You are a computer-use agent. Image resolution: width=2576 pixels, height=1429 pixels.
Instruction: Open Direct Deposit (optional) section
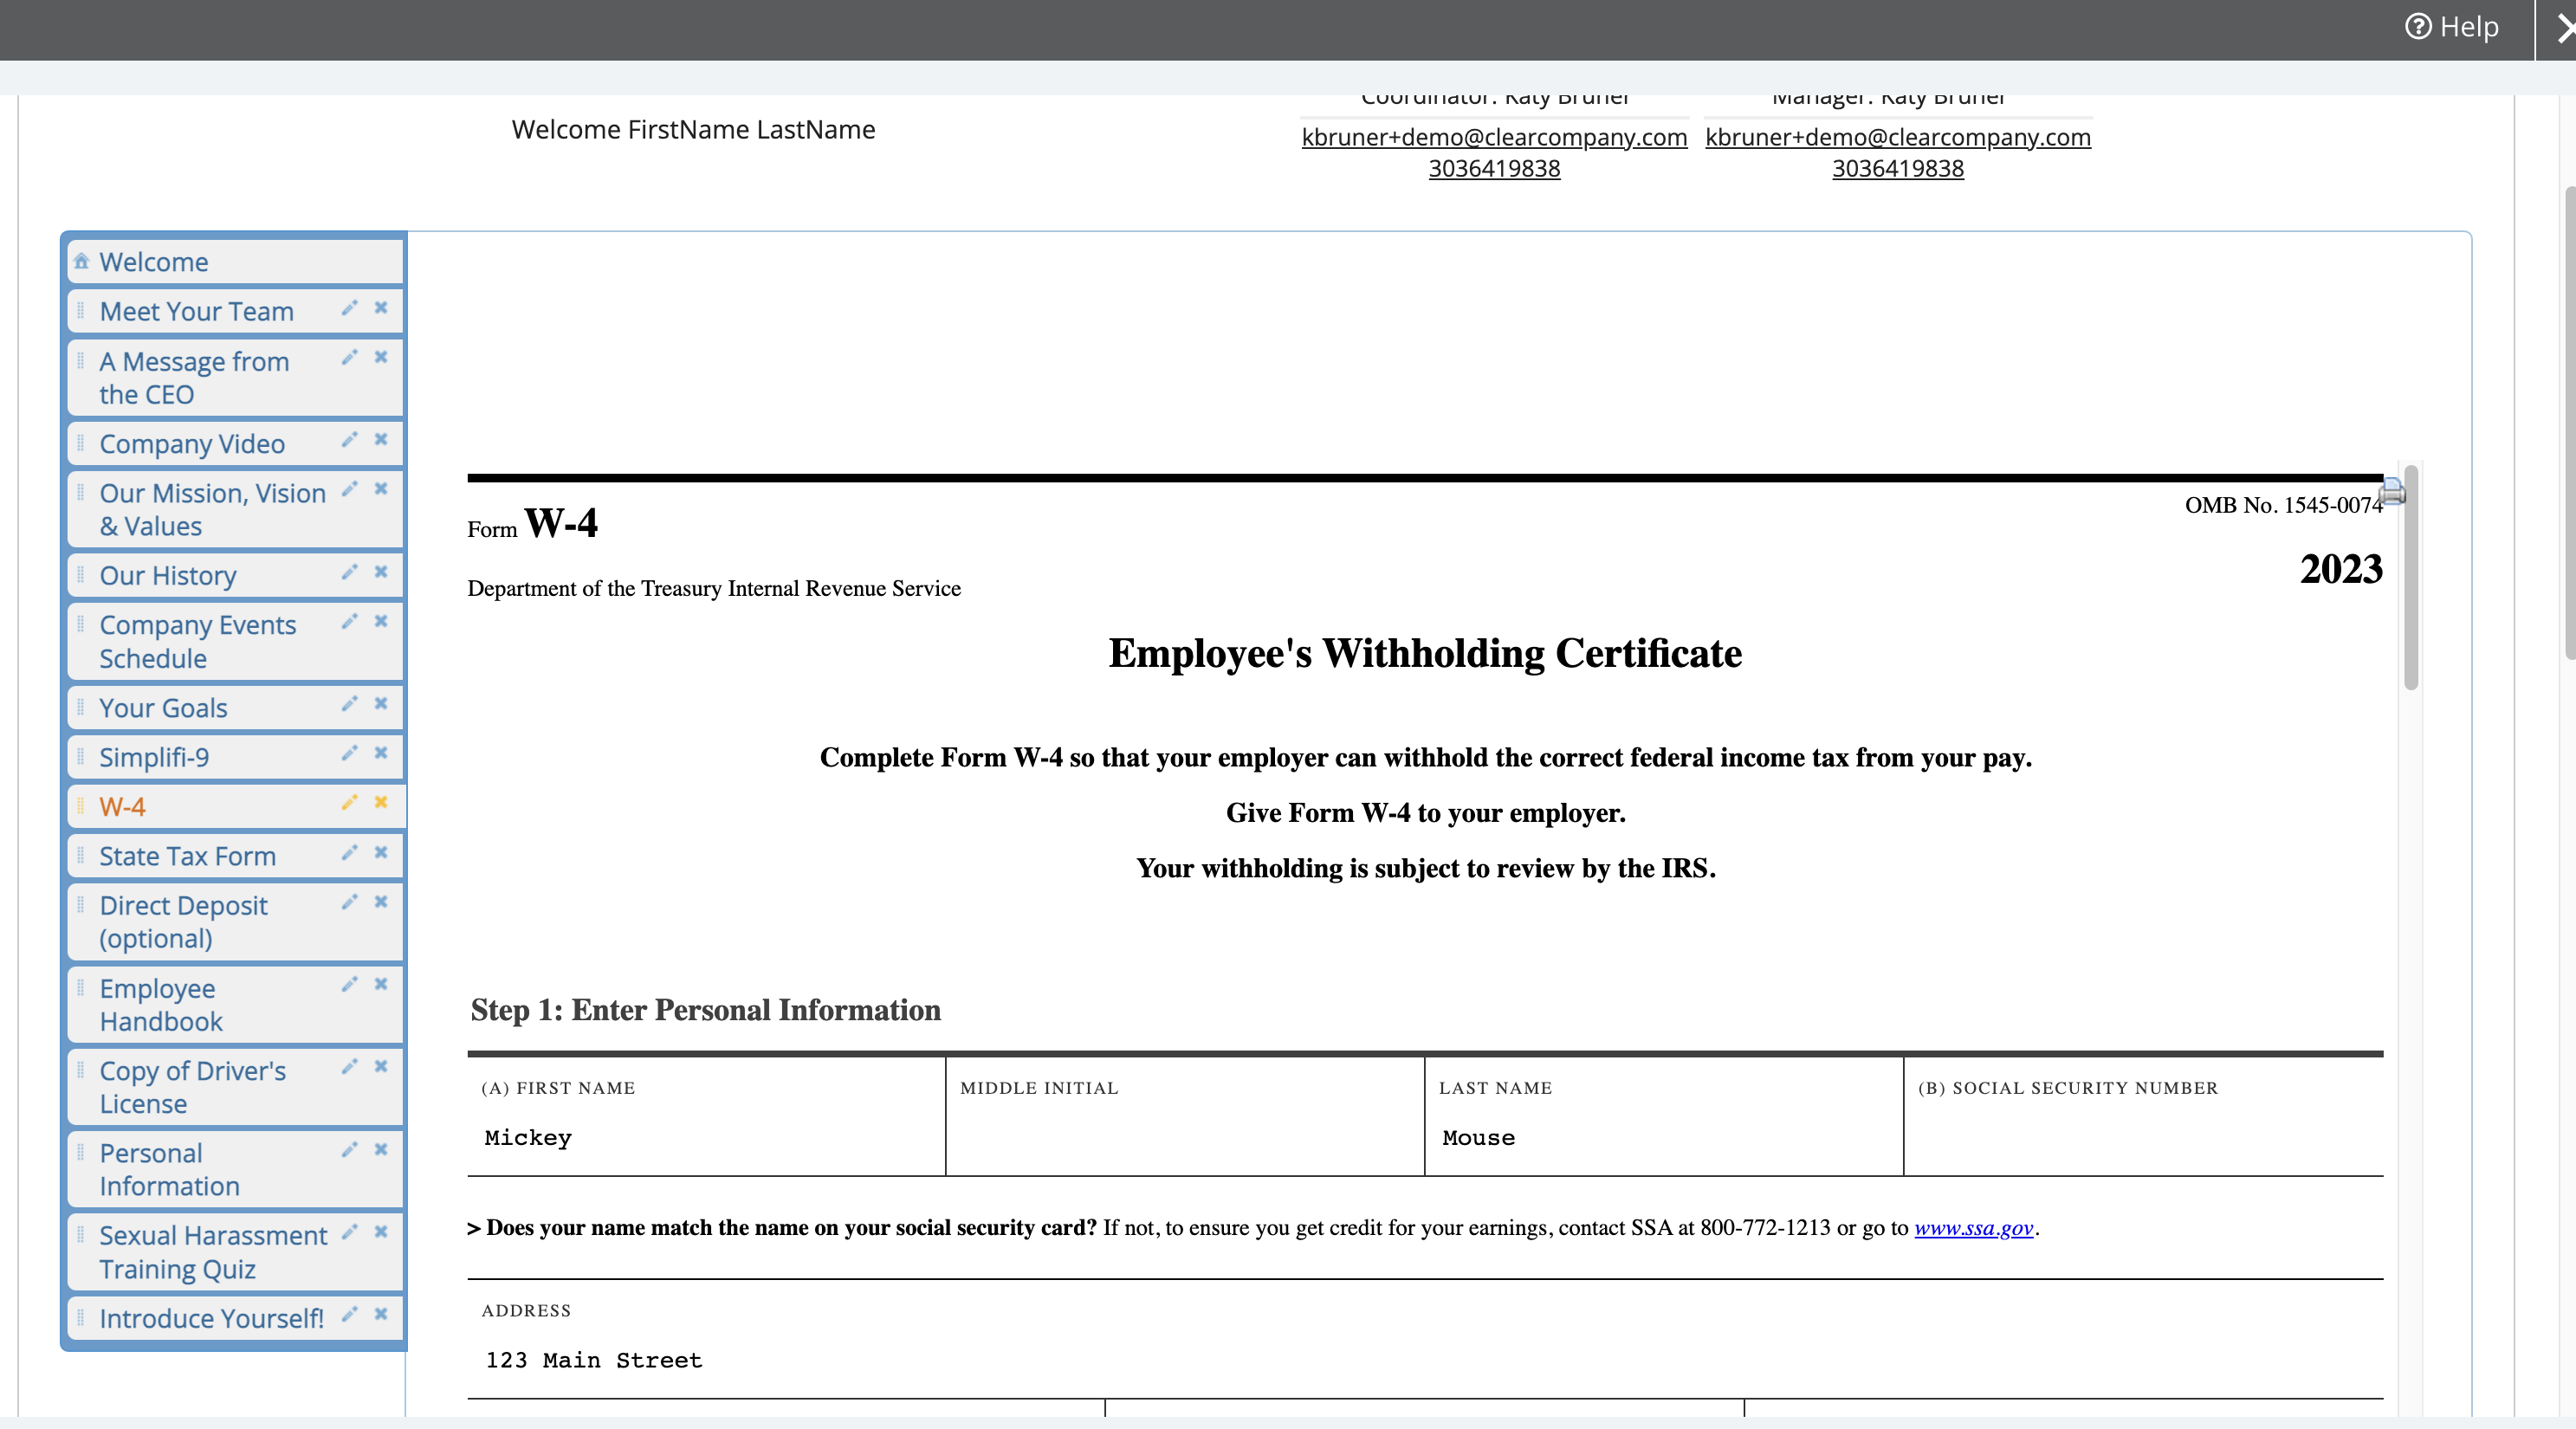click(183, 922)
